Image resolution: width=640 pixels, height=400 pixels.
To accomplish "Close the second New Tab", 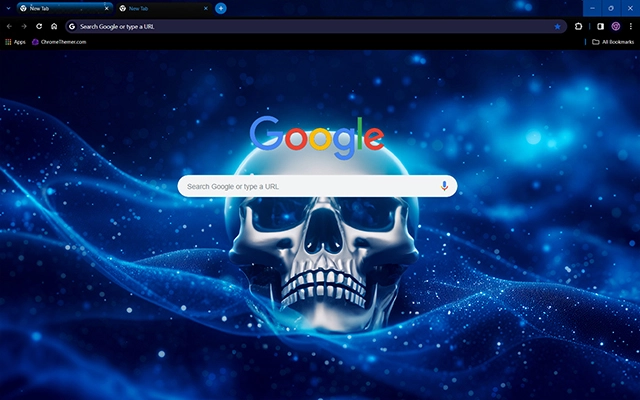I will tap(206, 8).
